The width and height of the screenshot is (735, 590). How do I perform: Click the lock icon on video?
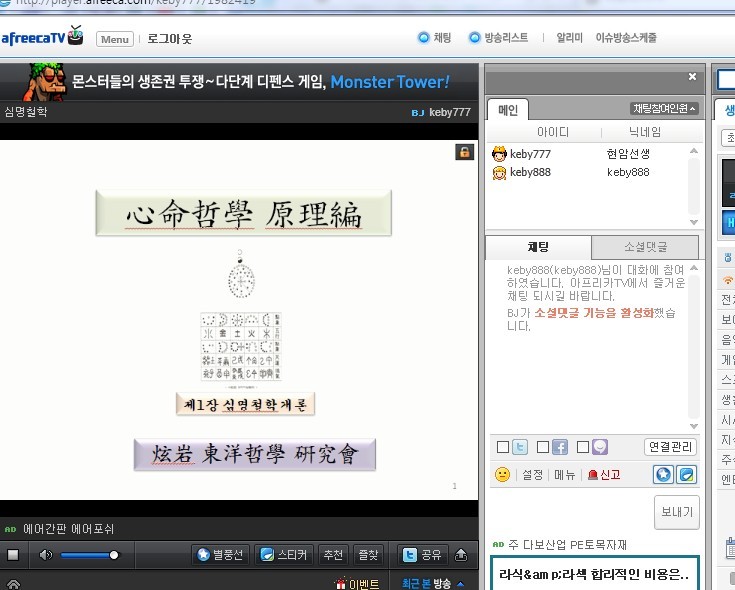[465, 152]
